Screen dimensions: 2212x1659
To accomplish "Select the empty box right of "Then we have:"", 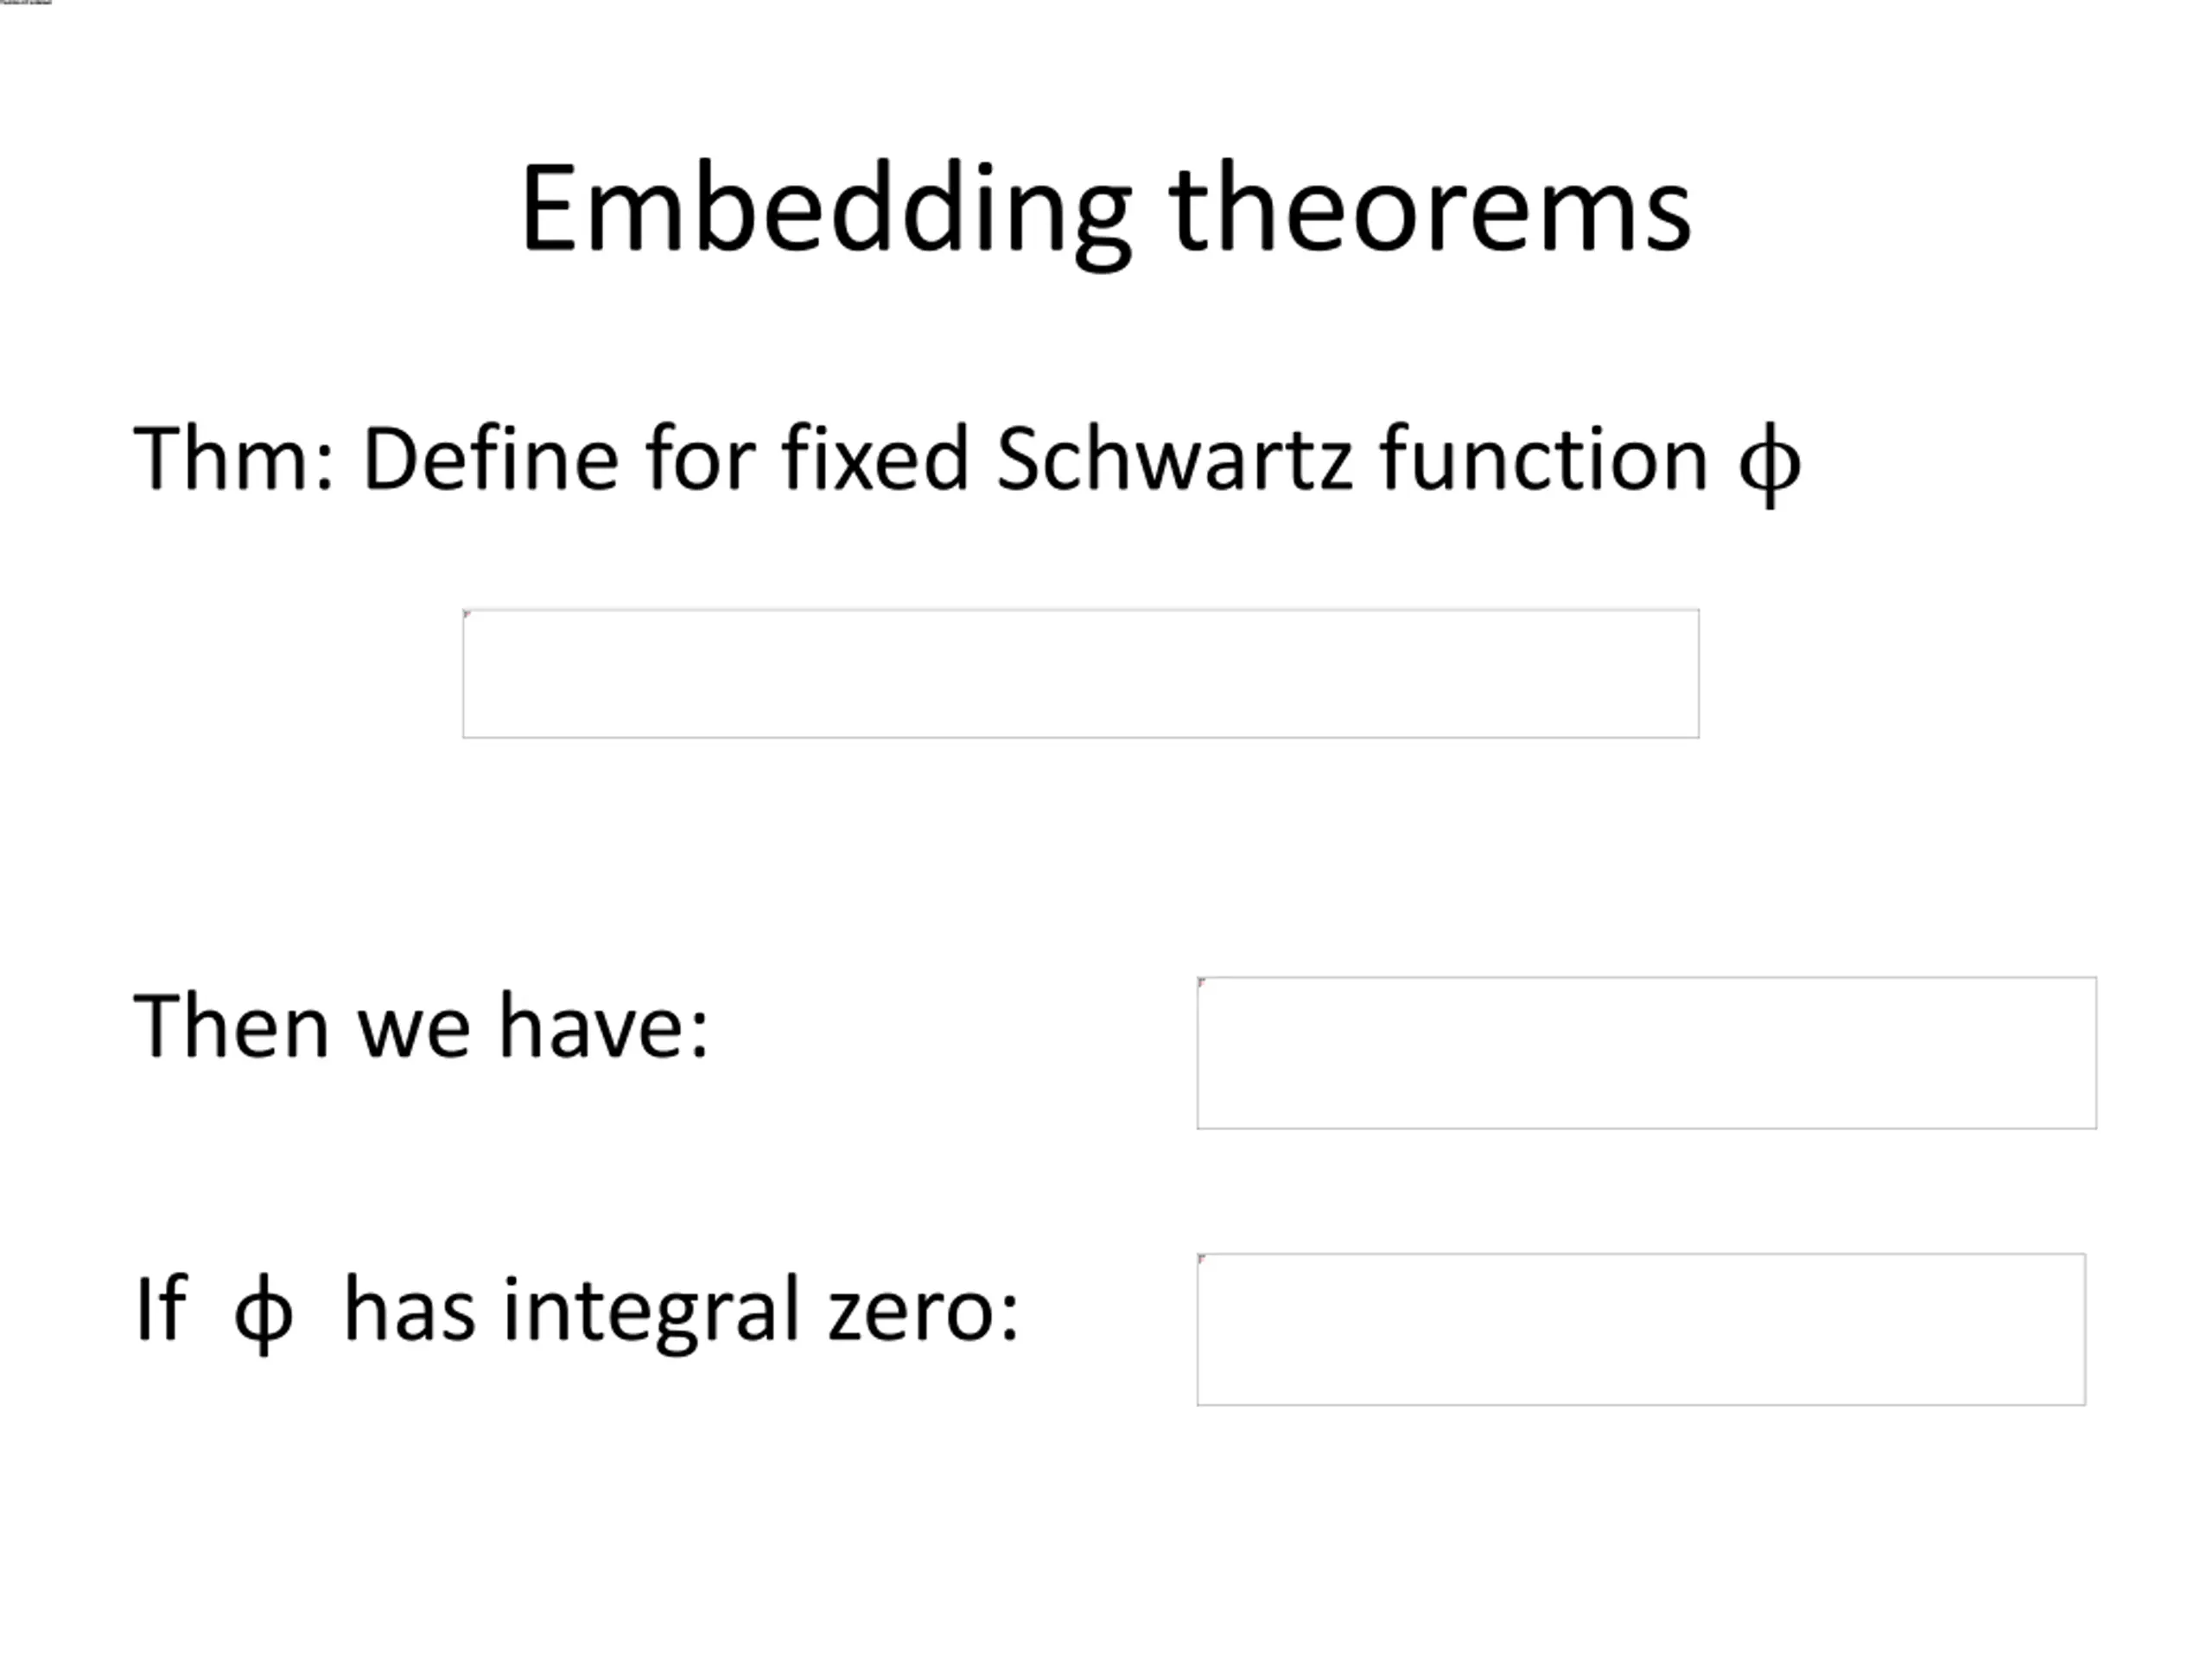I will (1646, 1053).
